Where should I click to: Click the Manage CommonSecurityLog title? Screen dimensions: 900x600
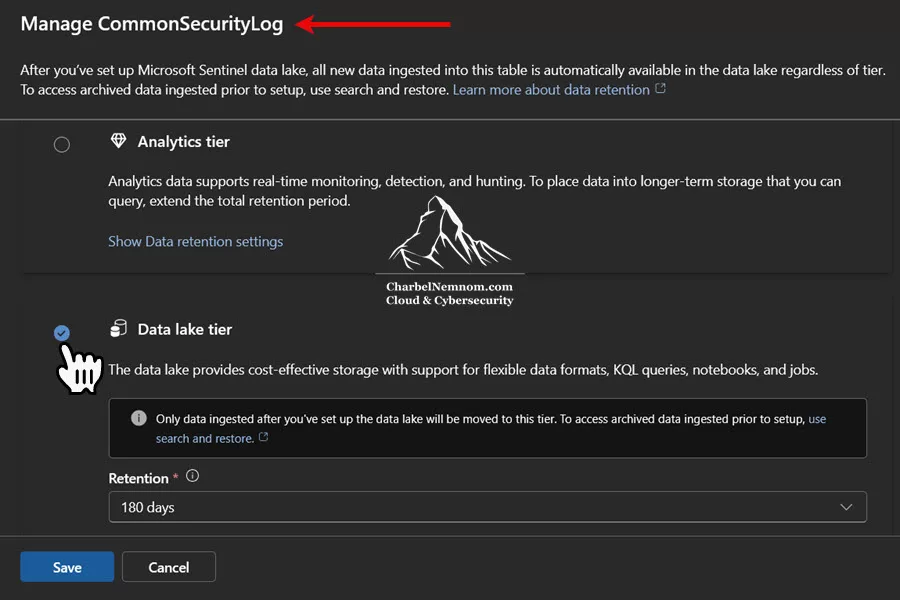tap(152, 24)
